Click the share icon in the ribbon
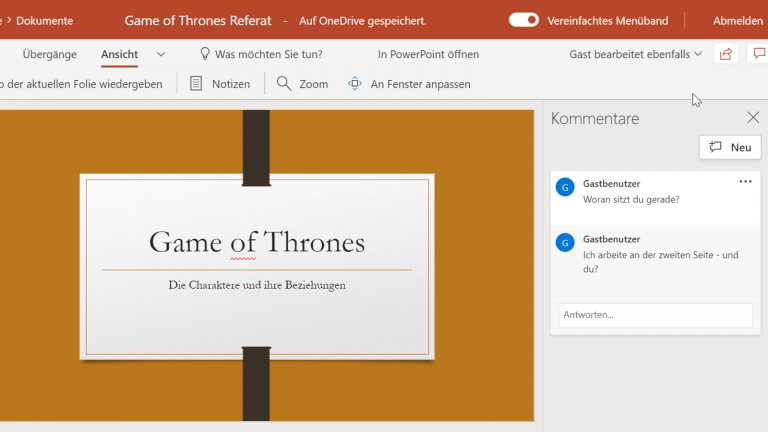 (x=726, y=54)
